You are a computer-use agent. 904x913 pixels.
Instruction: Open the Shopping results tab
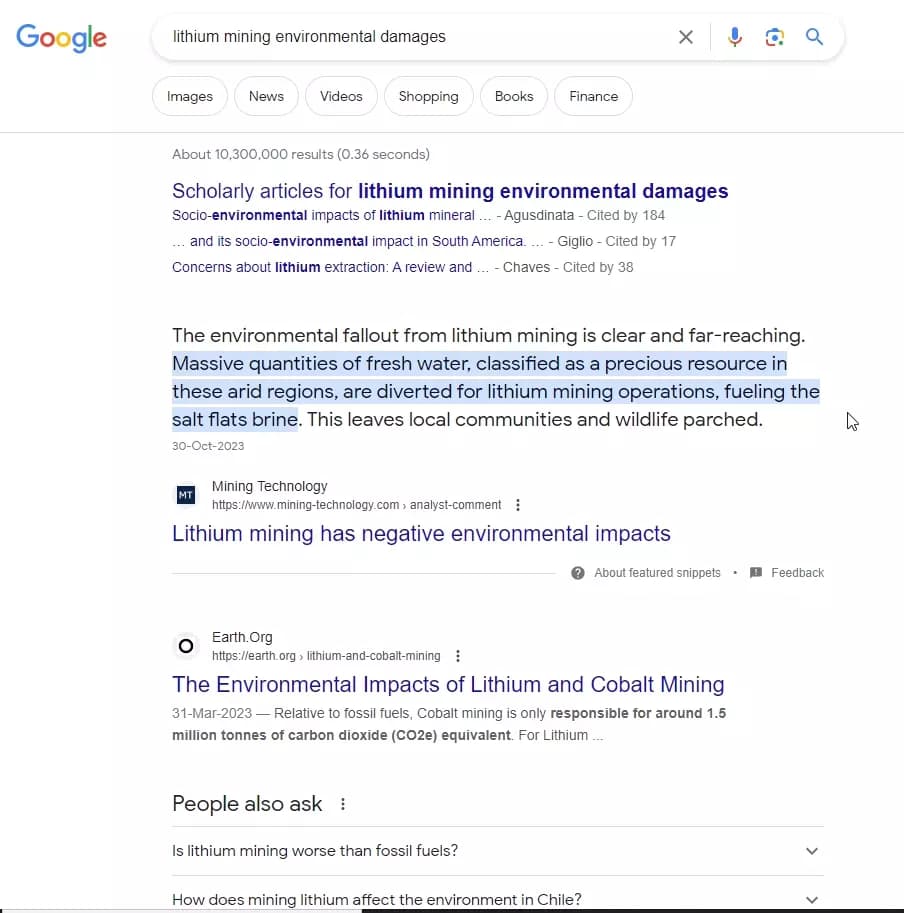(428, 96)
